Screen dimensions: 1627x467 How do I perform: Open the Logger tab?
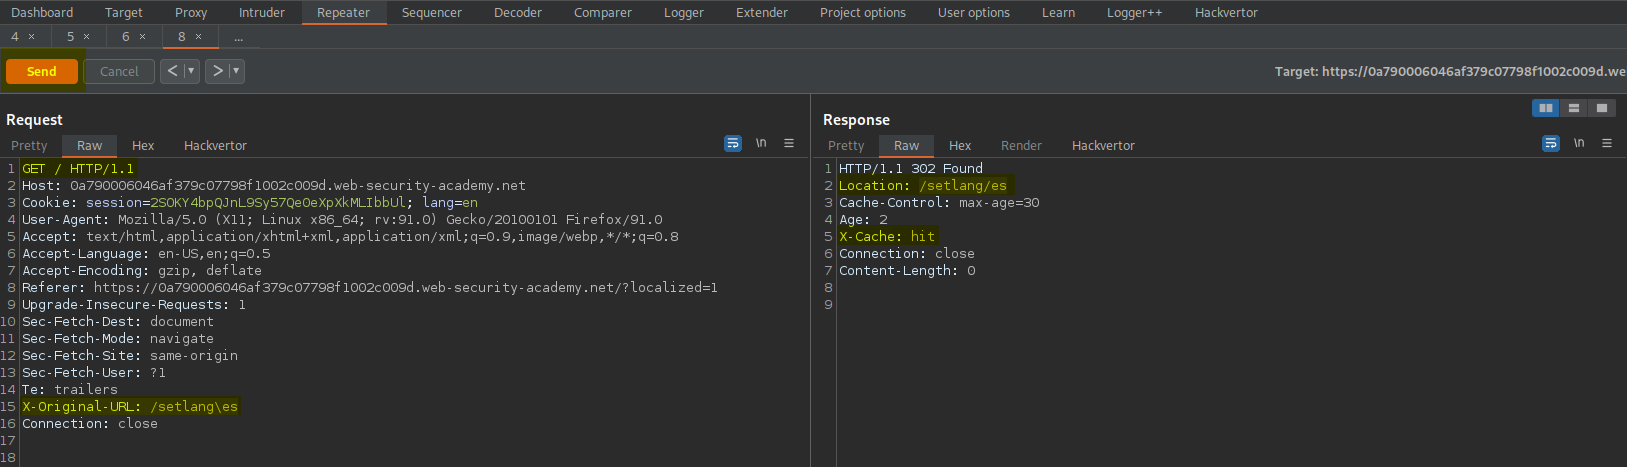click(x=684, y=12)
